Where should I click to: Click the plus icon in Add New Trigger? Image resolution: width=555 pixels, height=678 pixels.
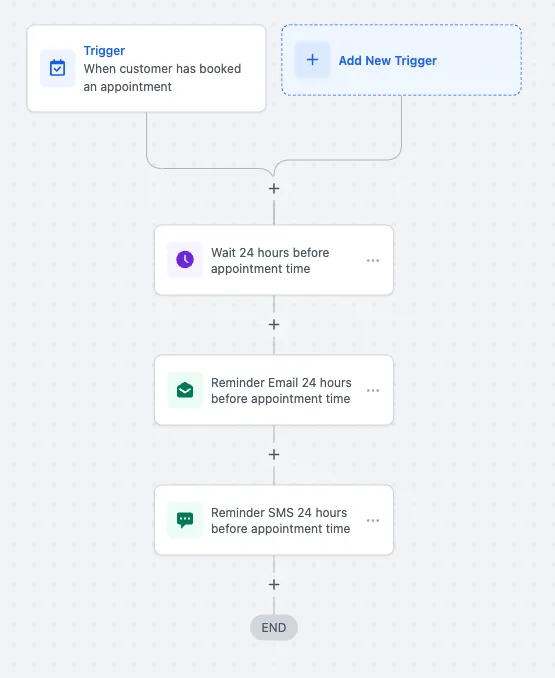point(312,60)
